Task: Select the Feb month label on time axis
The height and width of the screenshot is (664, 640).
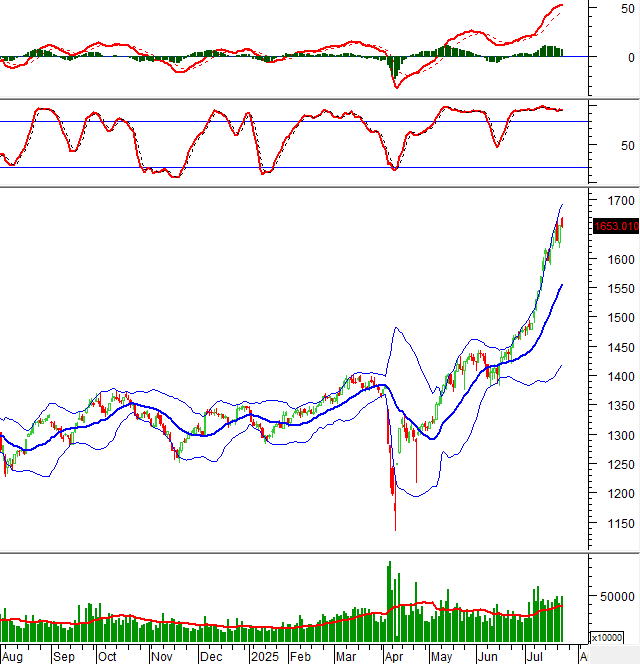Action: 300,657
